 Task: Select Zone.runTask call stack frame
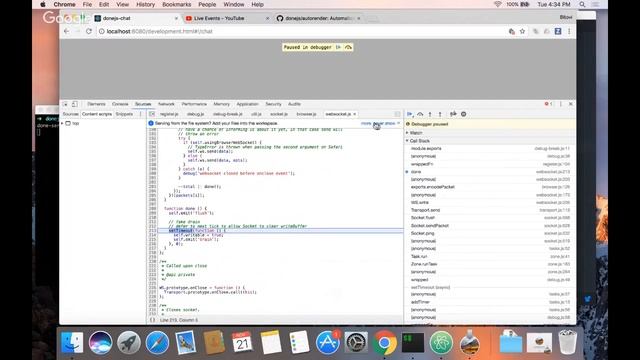click(x=490, y=264)
